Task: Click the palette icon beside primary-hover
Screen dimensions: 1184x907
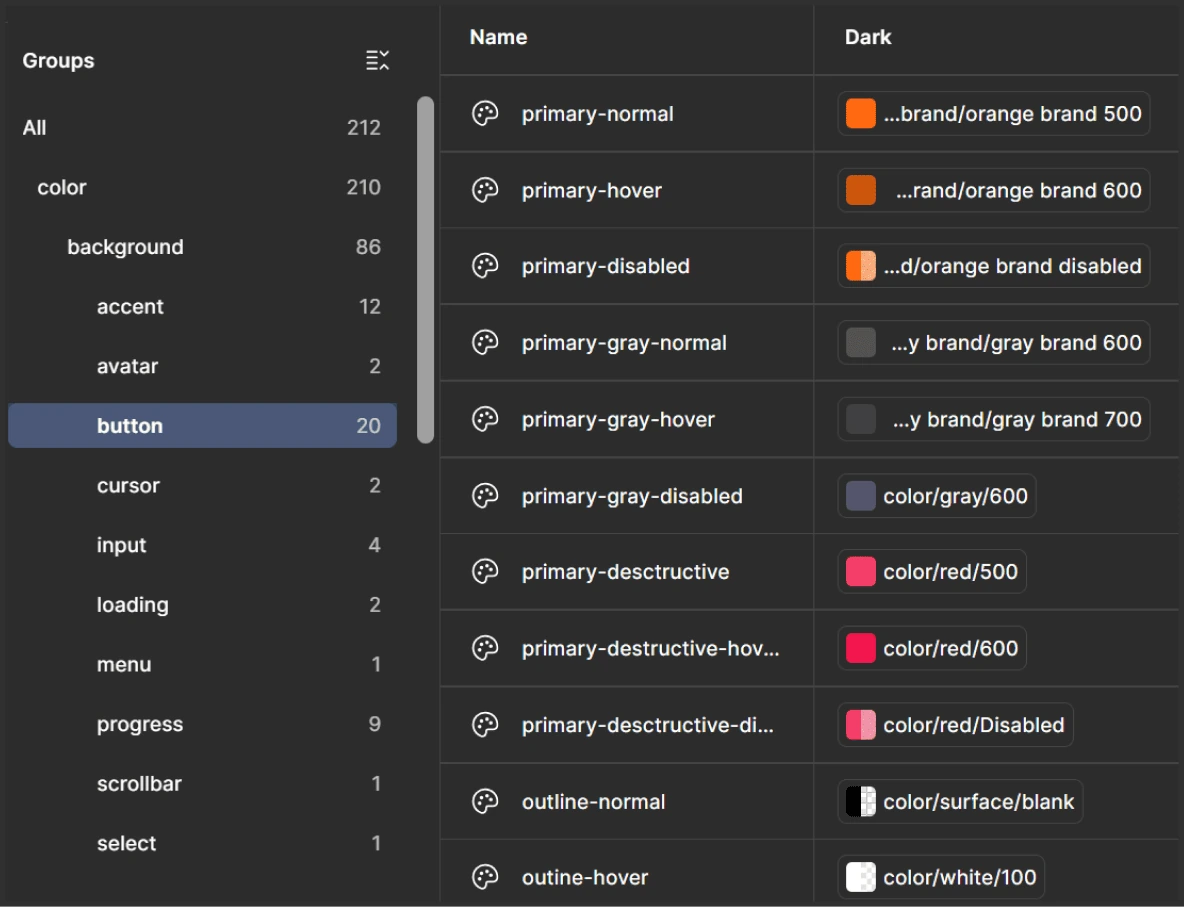Action: [485, 190]
